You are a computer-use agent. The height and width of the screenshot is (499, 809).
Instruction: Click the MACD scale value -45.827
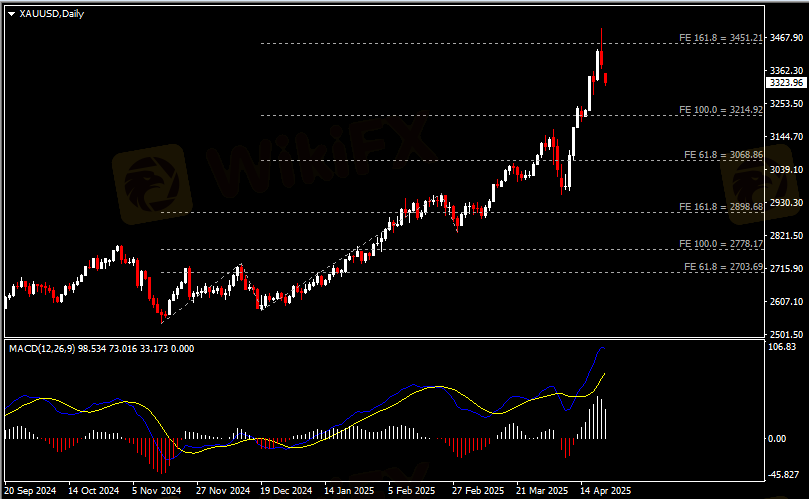(784, 475)
